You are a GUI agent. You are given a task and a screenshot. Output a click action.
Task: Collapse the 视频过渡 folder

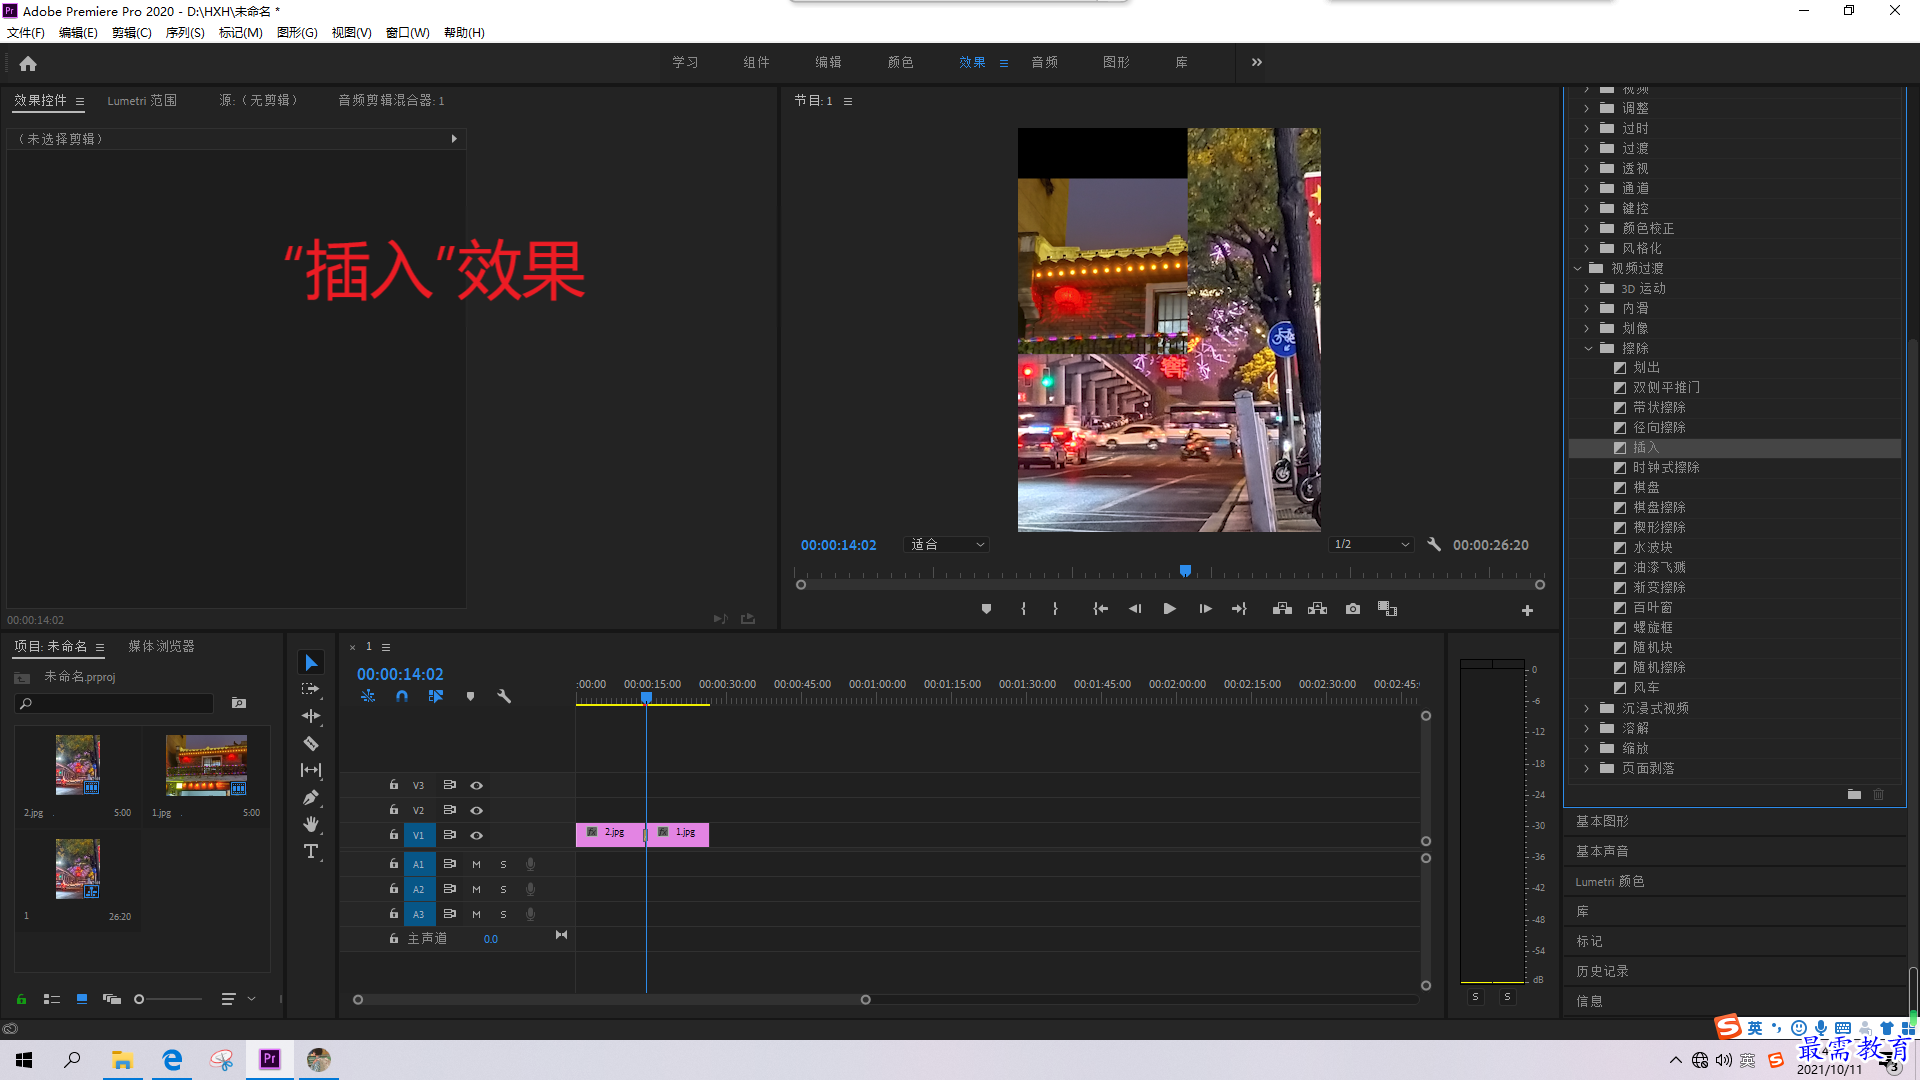pos(1578,268)
